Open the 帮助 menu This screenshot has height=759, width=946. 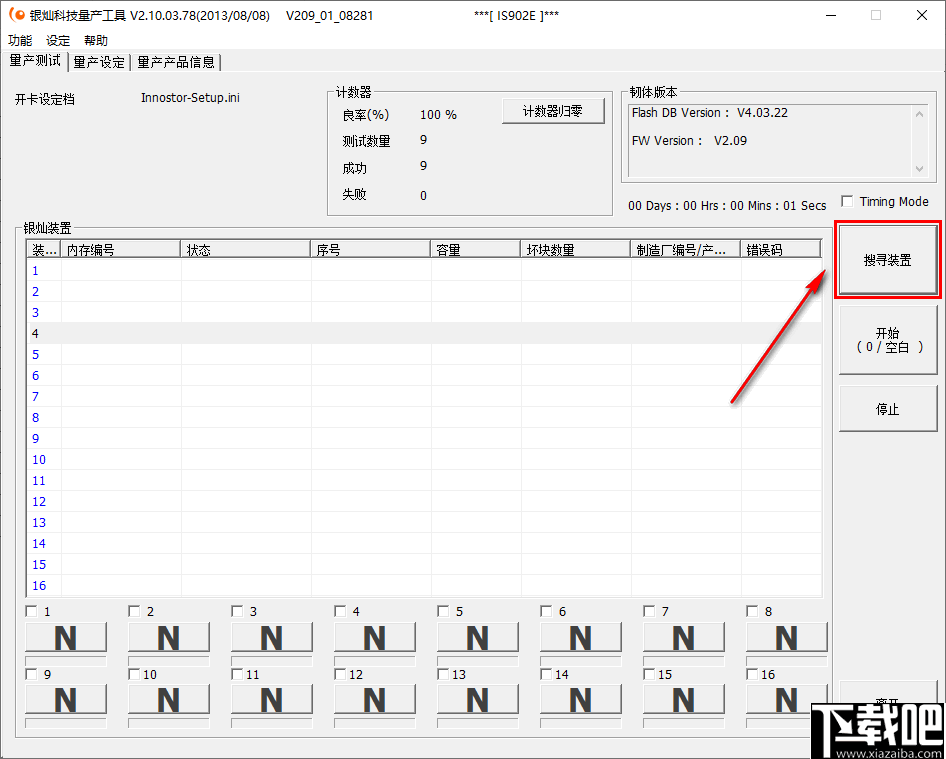(95, 40)
